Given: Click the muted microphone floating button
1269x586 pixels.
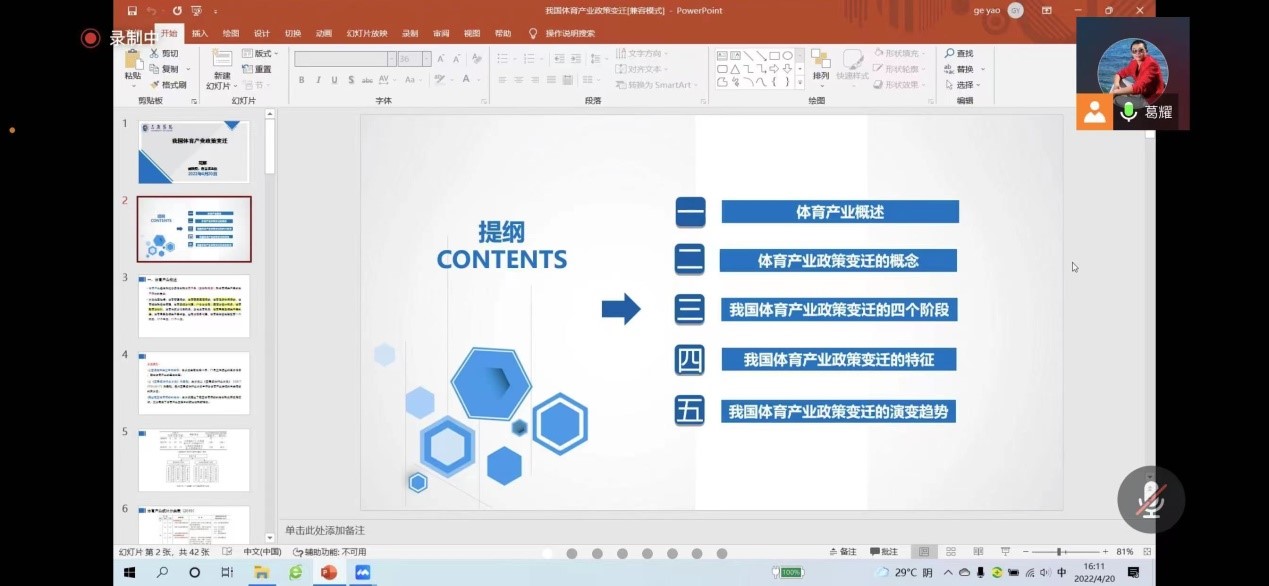Looking at the screenshot, I should [x=1150, y=499].
